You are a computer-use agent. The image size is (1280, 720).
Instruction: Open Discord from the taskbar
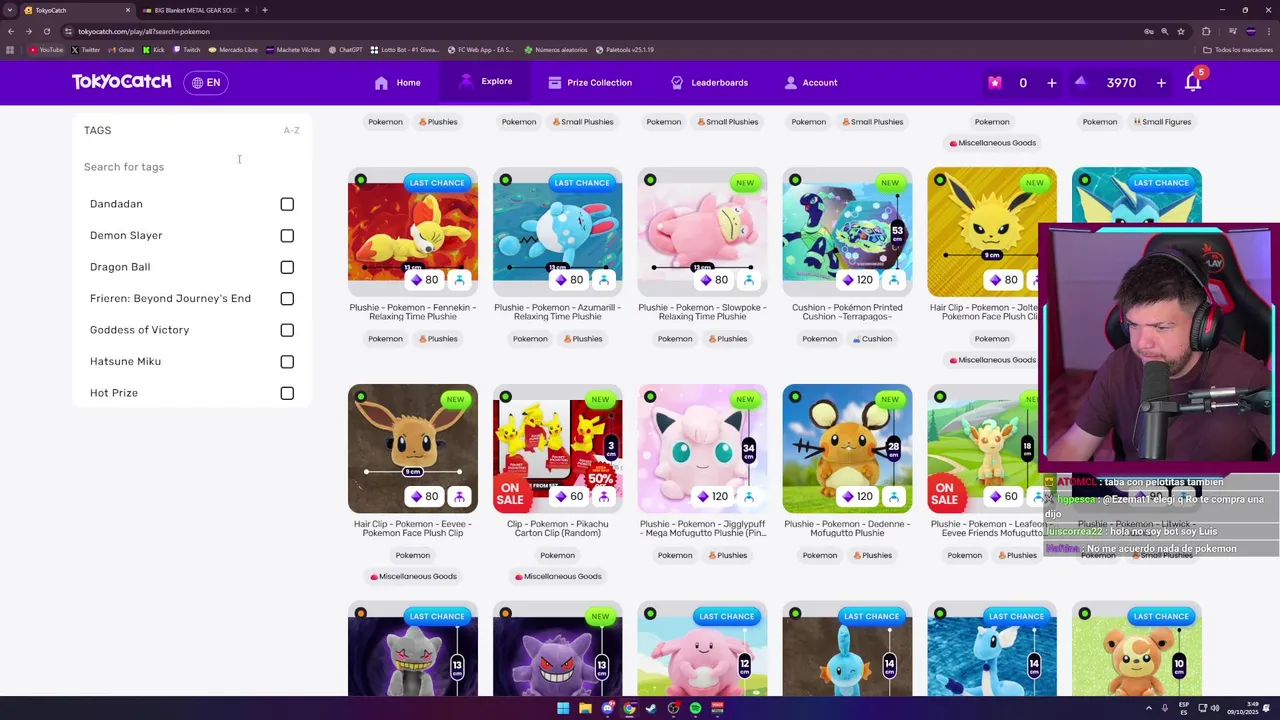coord(607,708)
